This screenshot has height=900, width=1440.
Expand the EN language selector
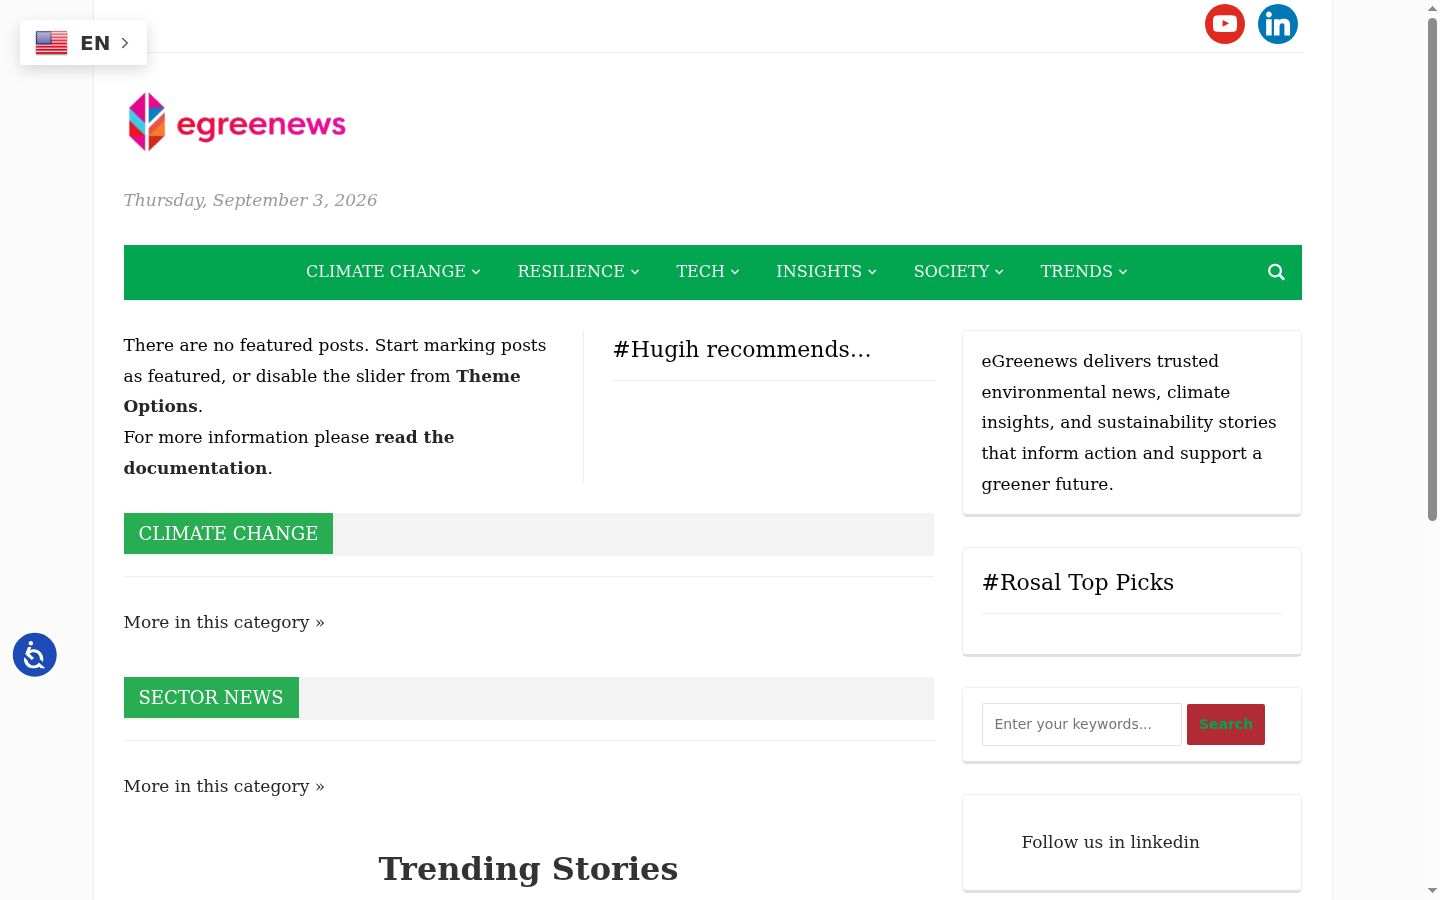click(83, 43)
